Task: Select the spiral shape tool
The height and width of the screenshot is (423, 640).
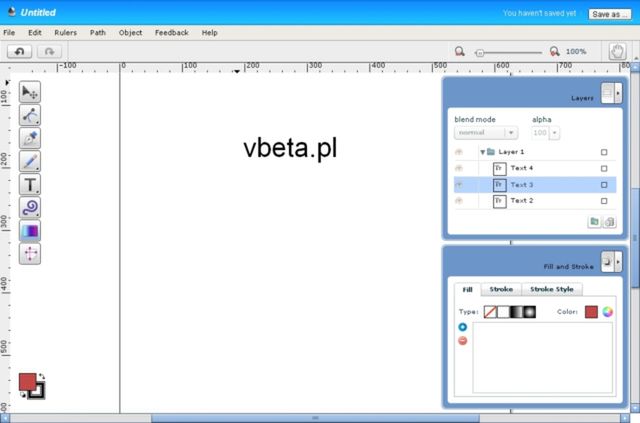Action: [x=30, y=207]
